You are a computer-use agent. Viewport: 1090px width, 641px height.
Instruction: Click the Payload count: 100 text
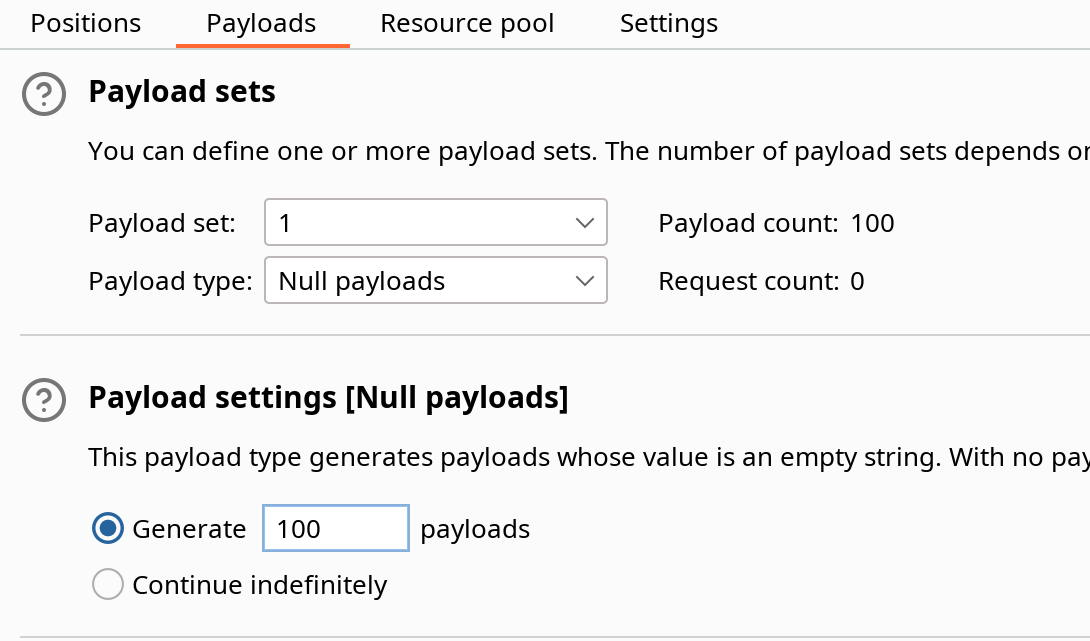[776, 223]
